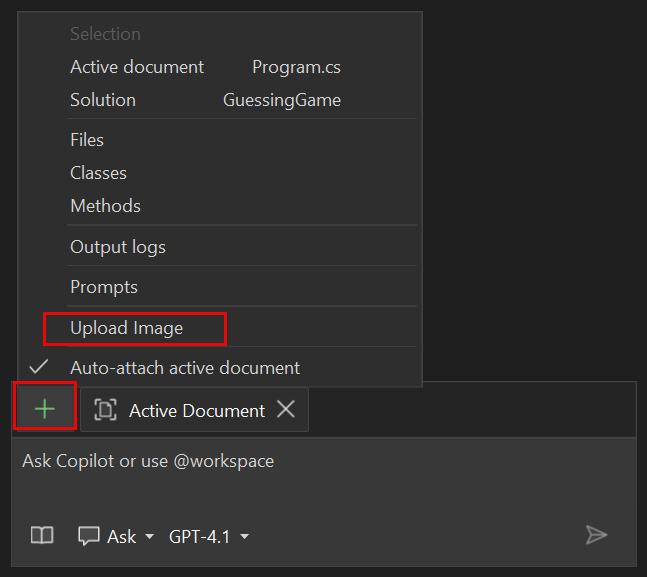The image size is (647, 577).
Task: Click the green plus add reference button
Action: [x=45, y=409]
